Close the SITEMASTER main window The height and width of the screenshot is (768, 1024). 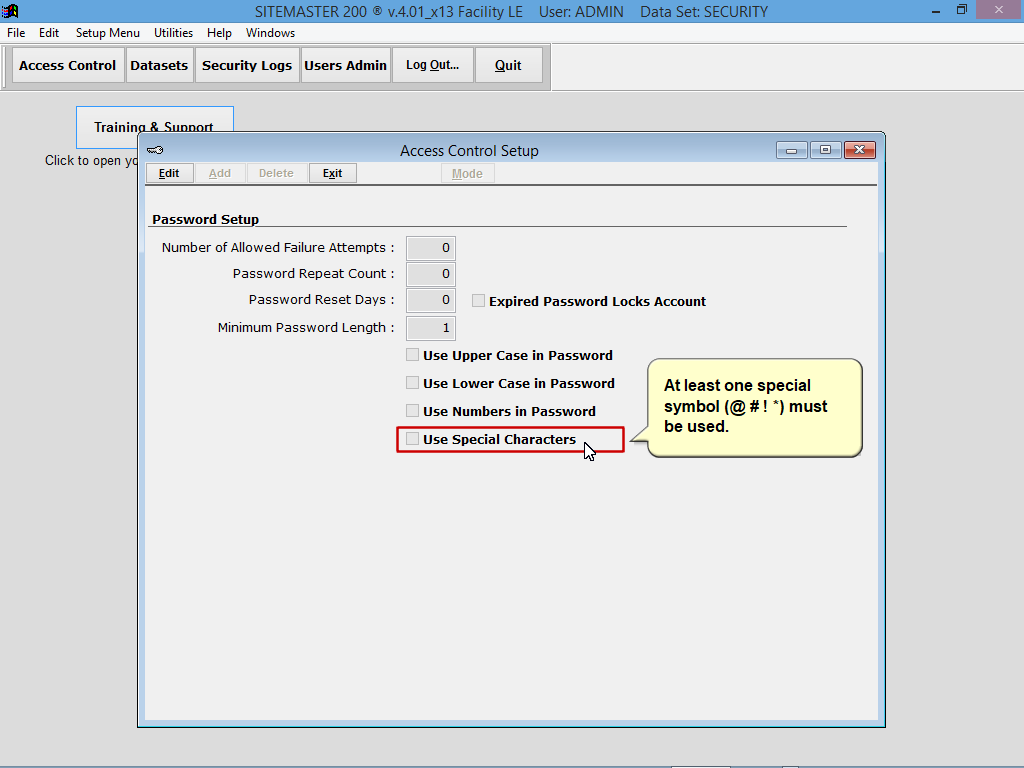point(999,10)
